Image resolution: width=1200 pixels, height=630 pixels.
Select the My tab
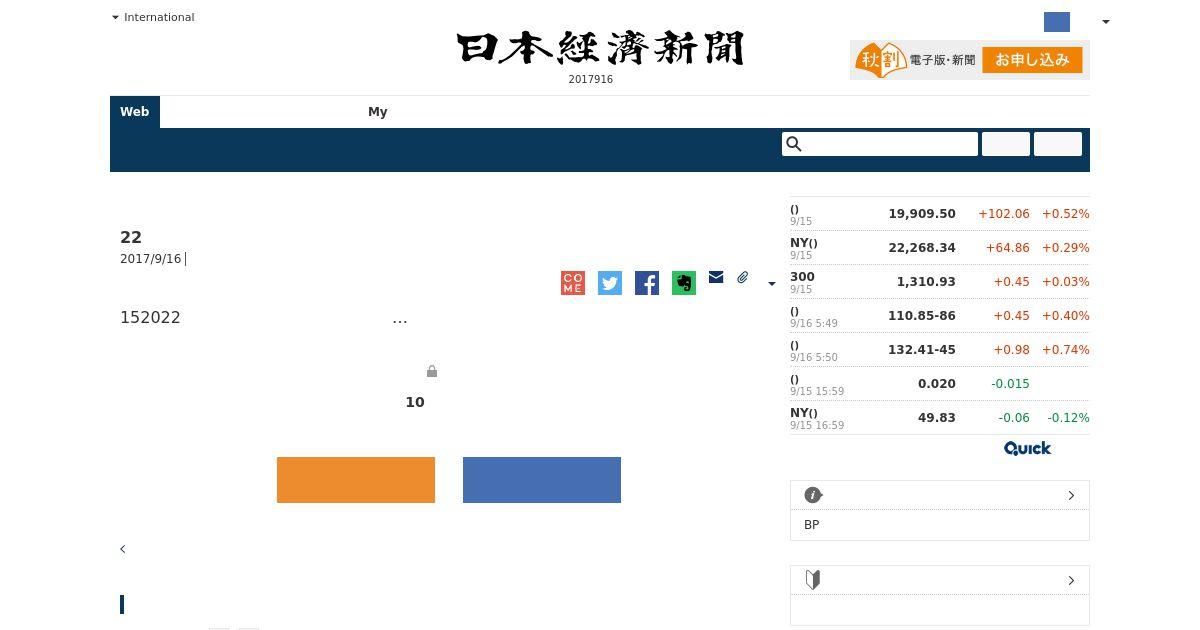[378, 112]
